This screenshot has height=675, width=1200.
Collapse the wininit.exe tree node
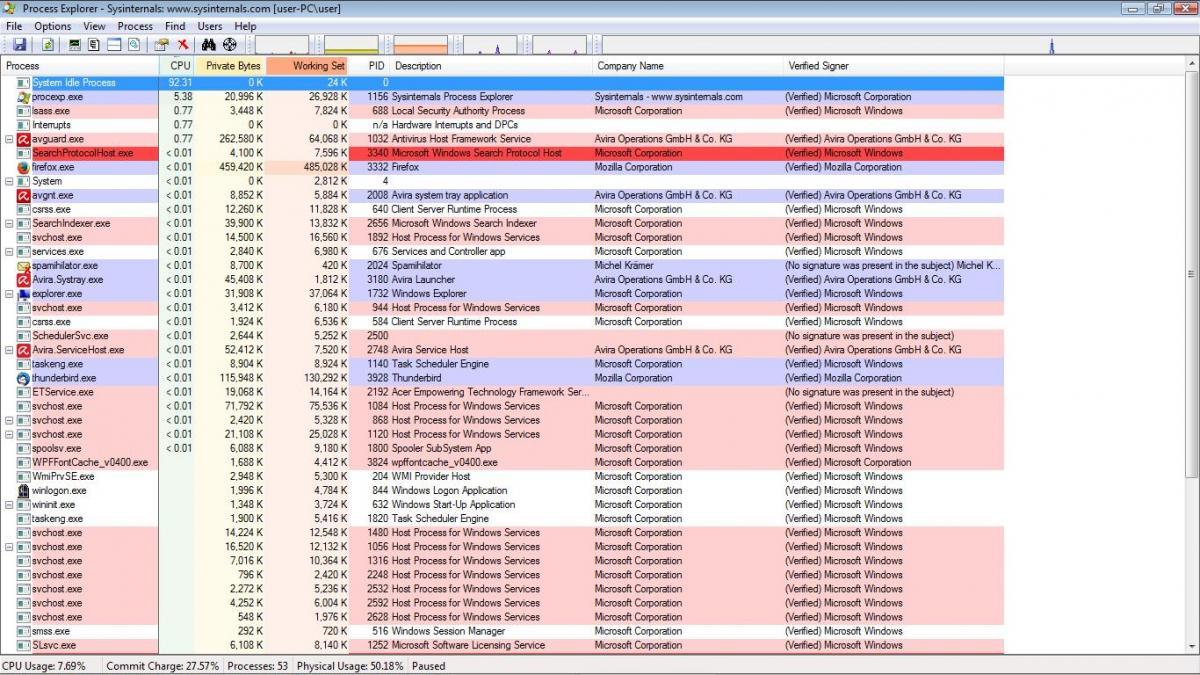[x=9, y=505]
